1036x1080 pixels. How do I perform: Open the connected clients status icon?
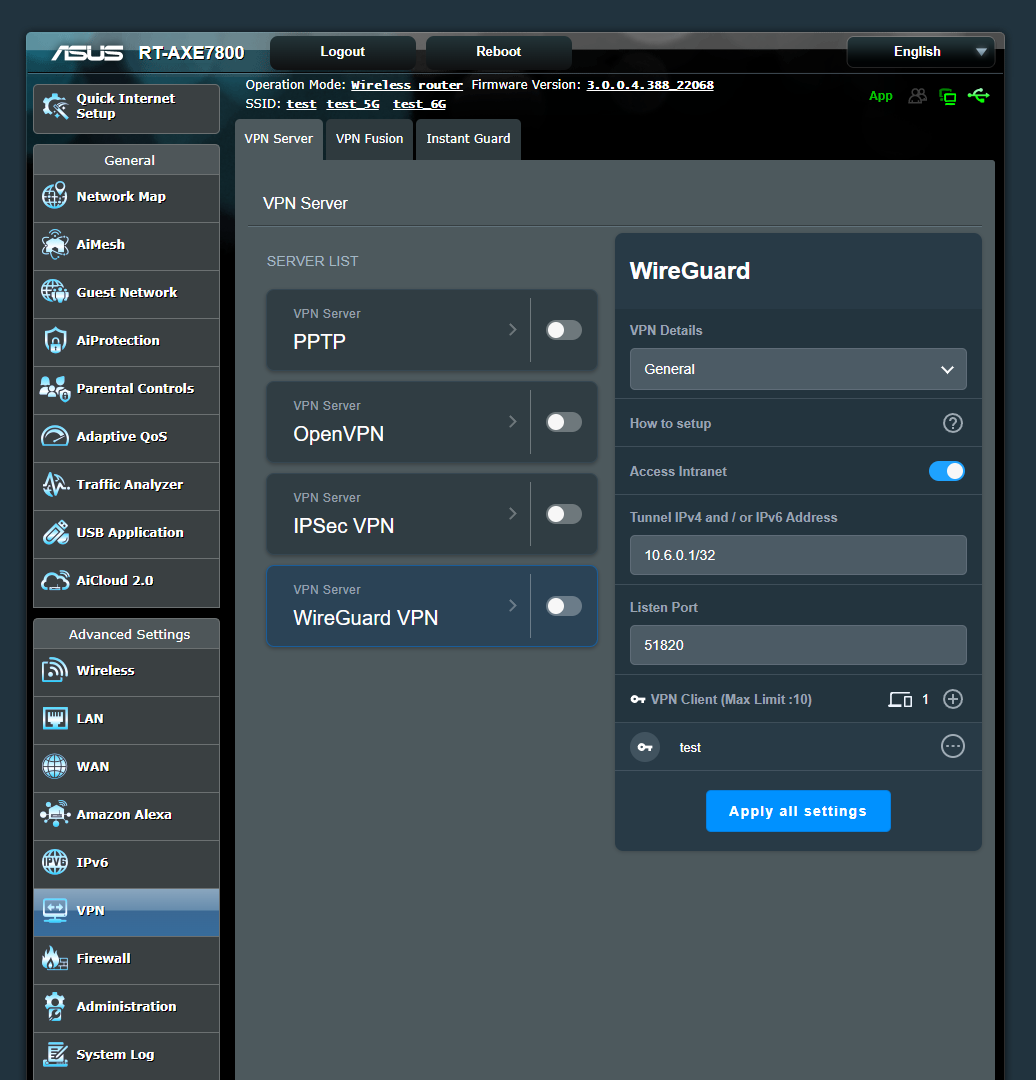pos(918,96)
